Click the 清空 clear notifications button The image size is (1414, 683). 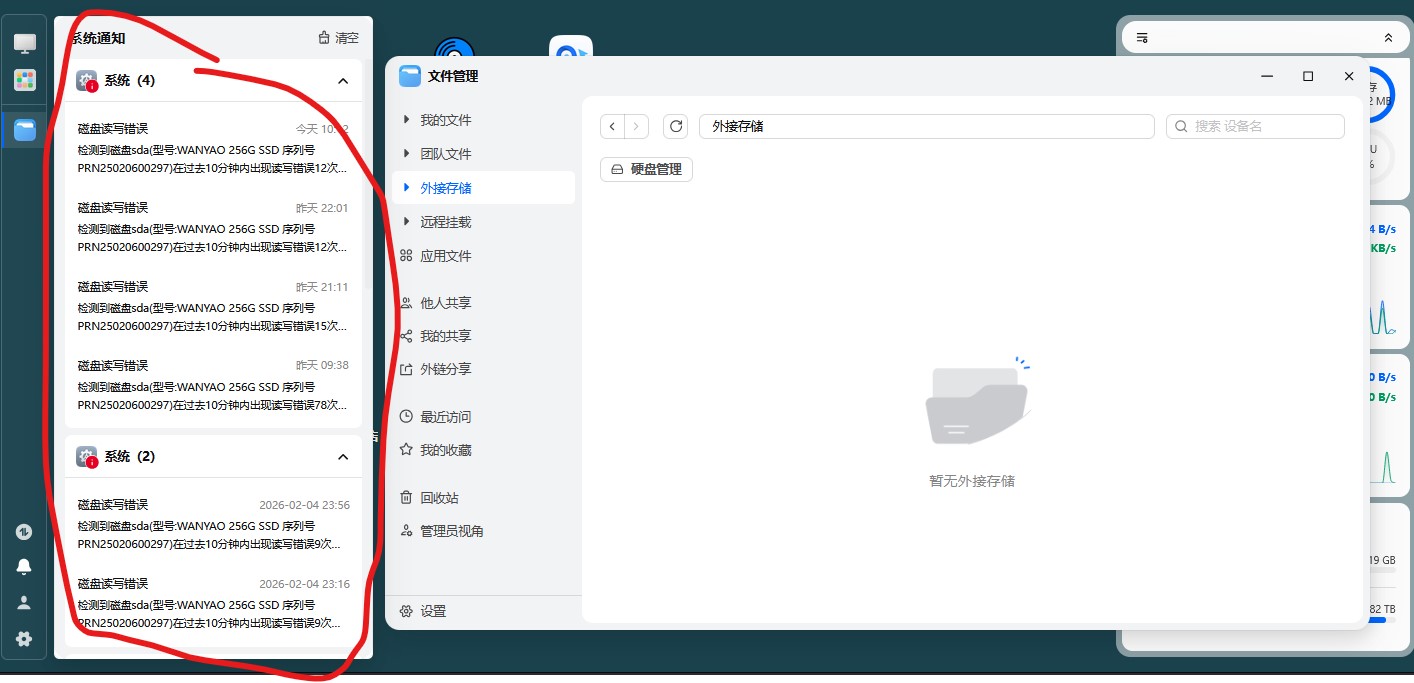point(338,38)
